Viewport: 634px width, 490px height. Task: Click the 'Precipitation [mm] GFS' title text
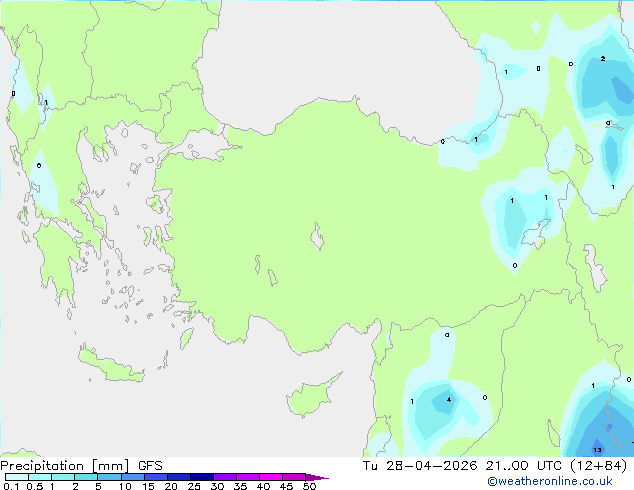coord(81,466)
